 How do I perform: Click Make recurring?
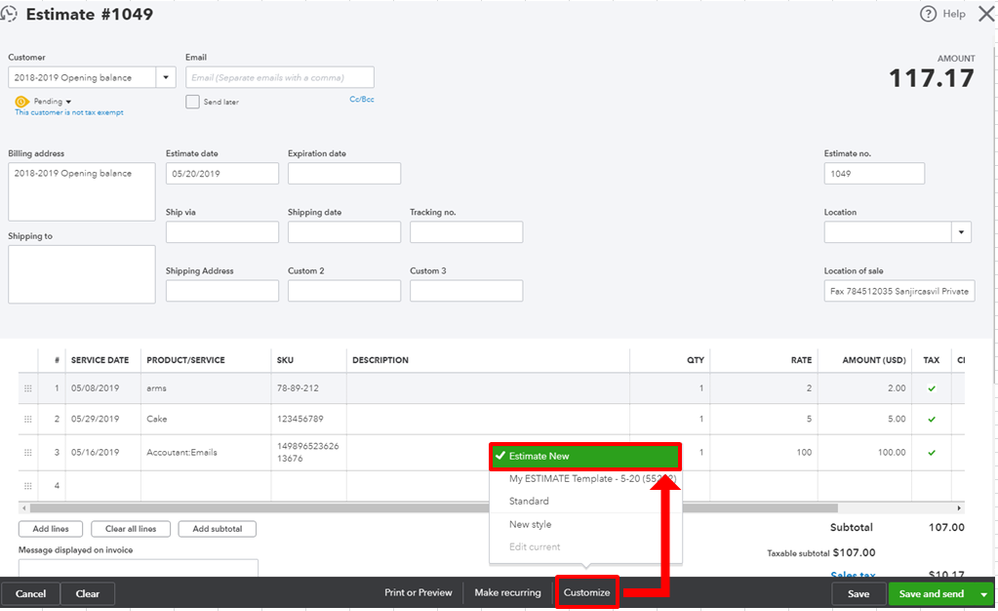tap(507, 593)
